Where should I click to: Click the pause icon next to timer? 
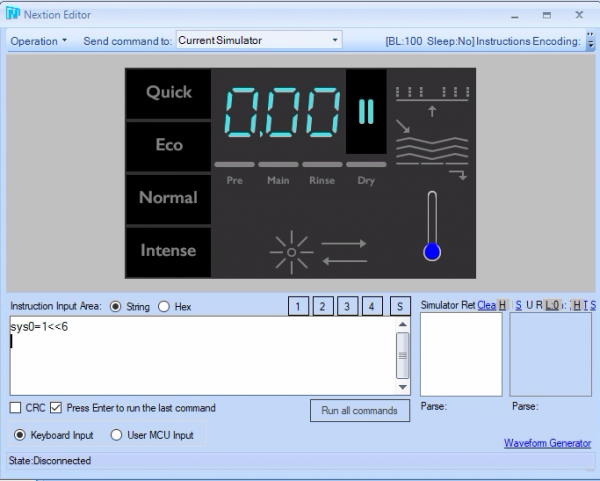click(366, 111)
